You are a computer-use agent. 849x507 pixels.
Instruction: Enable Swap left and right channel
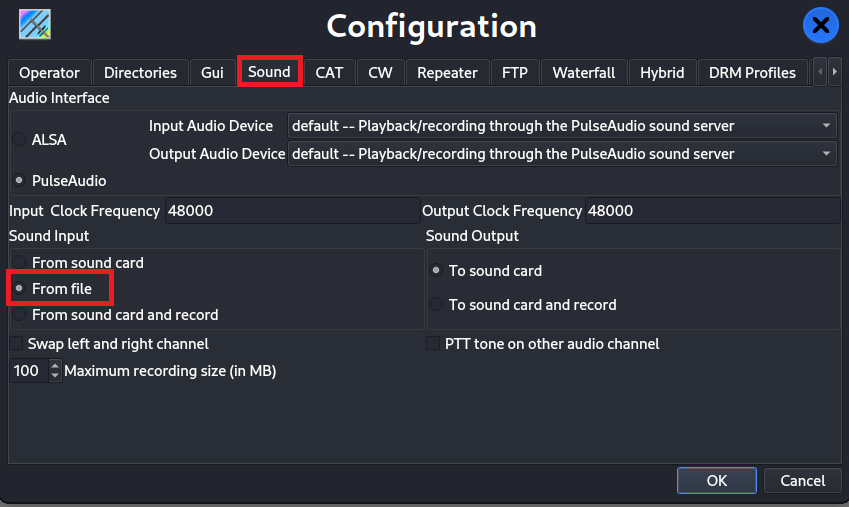[x=16, y=344]
